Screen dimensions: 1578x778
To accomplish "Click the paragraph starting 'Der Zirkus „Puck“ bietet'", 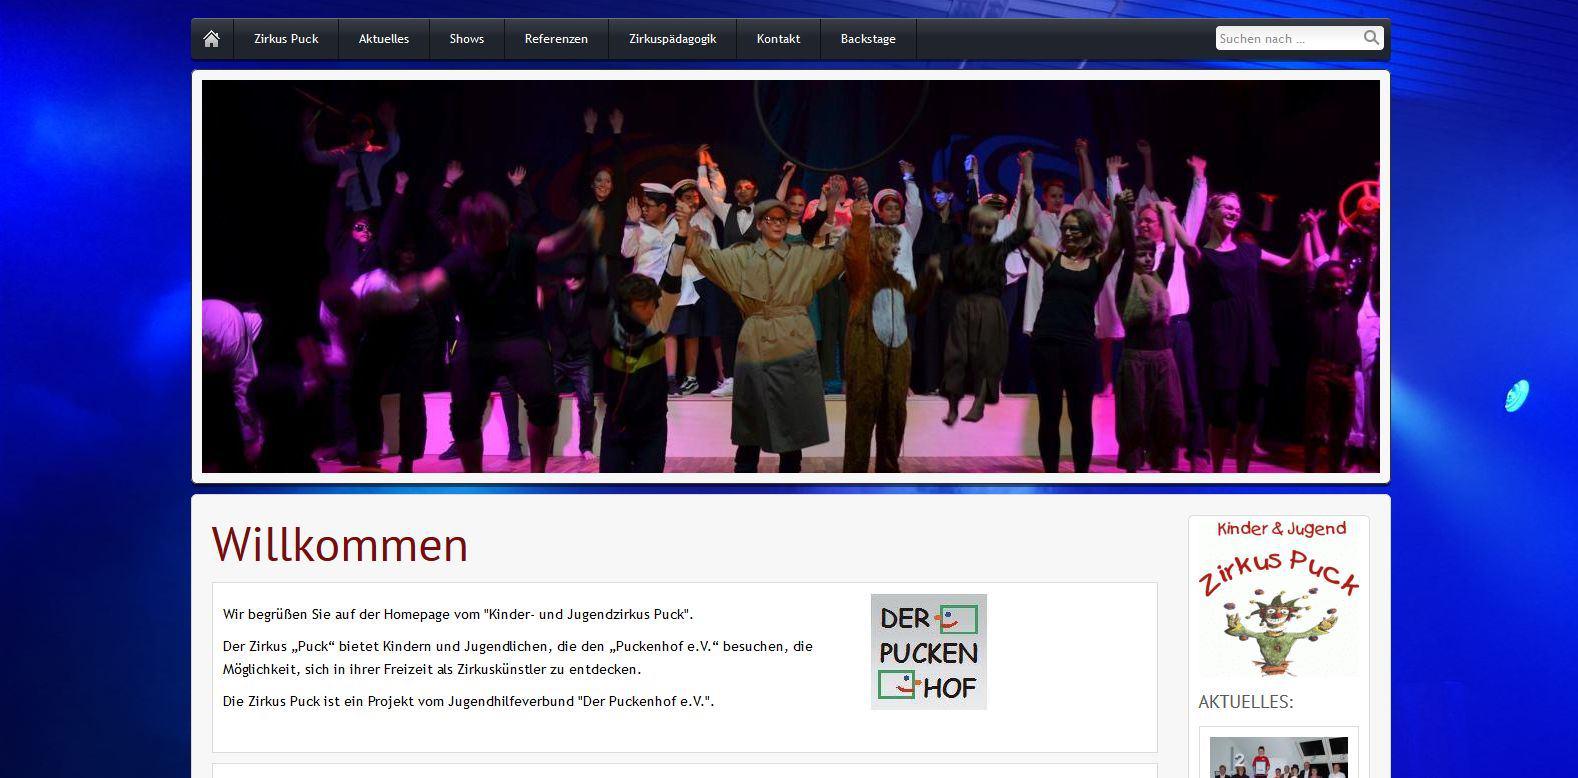I will point(517,658).
